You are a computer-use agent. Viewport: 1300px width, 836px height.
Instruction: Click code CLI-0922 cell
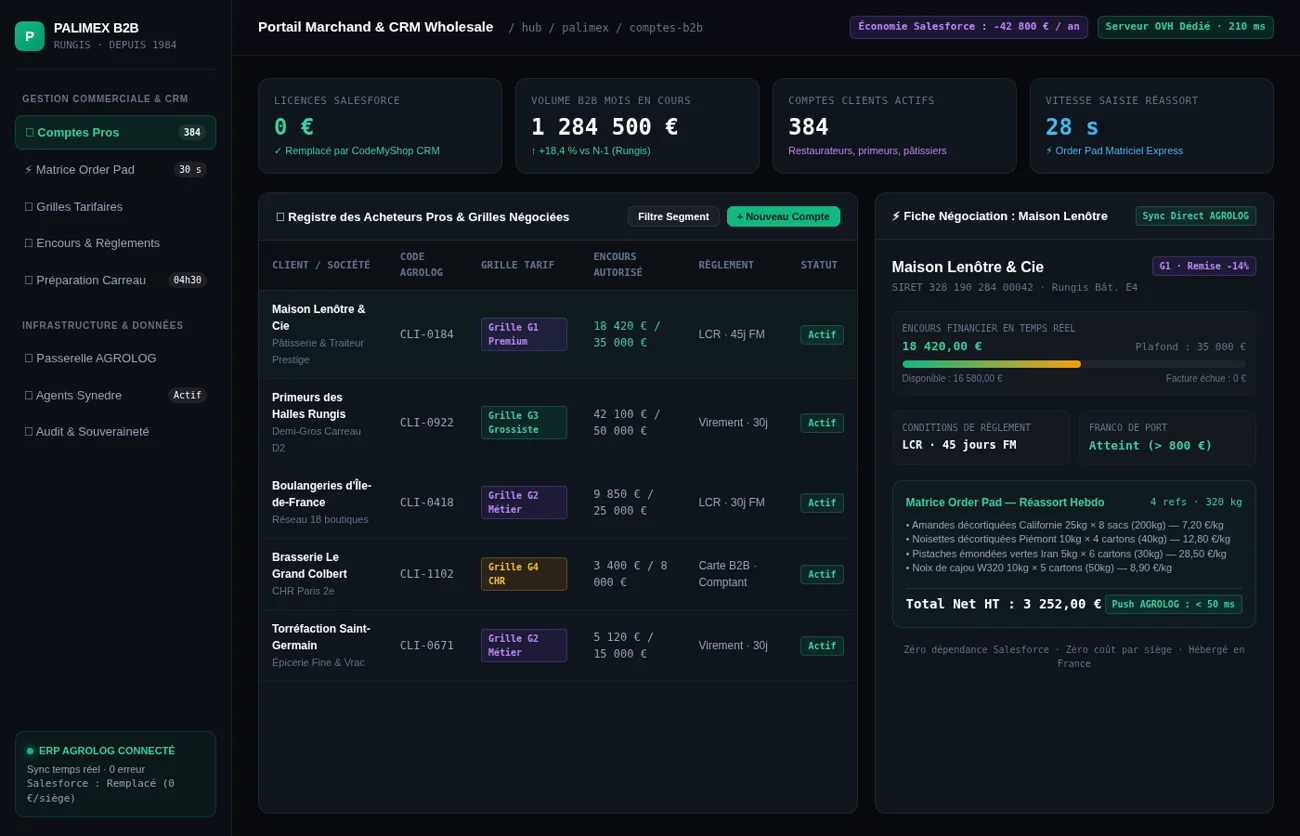[x=427, y=422]
